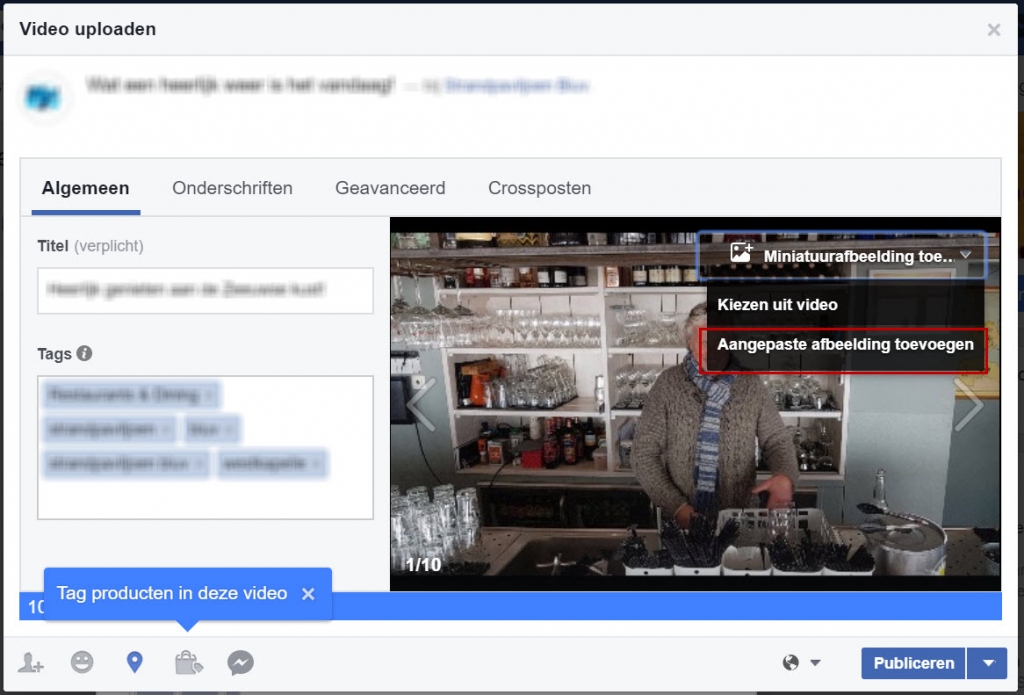The image size is (1024, 695).
Task: Close the Video uploaden dialog
Action: (993, 30)
